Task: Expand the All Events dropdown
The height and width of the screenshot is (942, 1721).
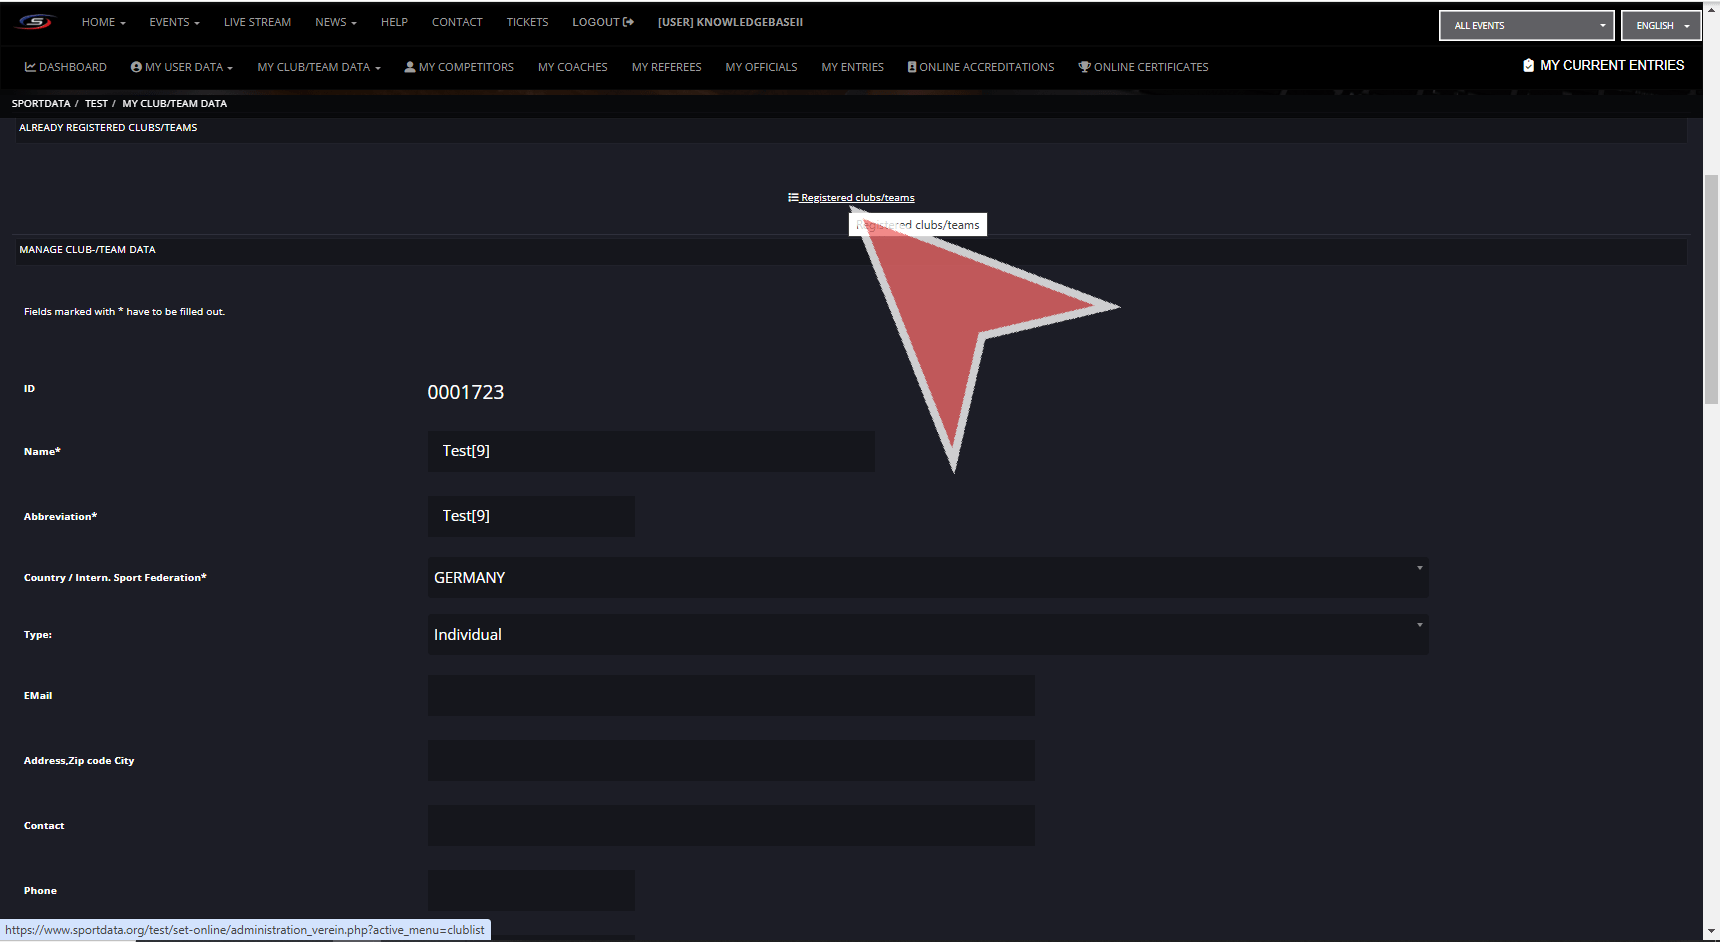Action: tap(1526, 25)
